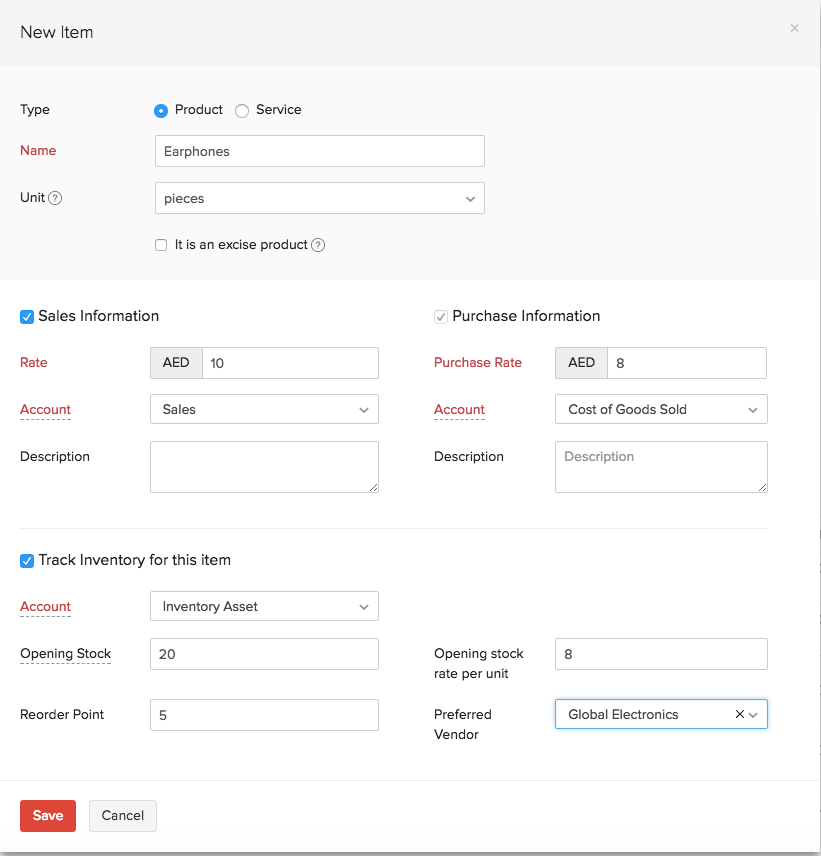Clear Global Electronics from Preferred Vendor

click(x=739, y=714)
